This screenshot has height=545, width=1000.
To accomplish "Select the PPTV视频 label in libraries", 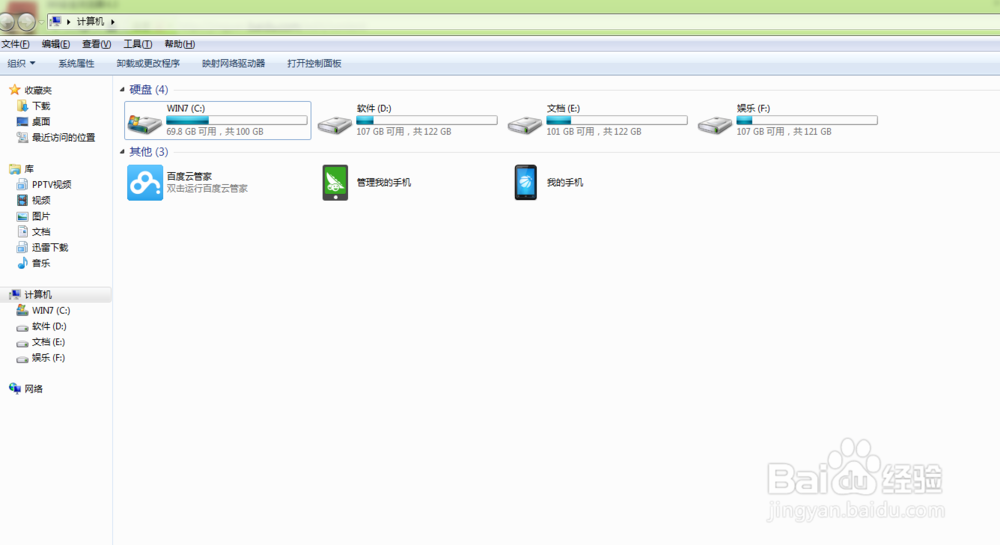I will point(52,184).
